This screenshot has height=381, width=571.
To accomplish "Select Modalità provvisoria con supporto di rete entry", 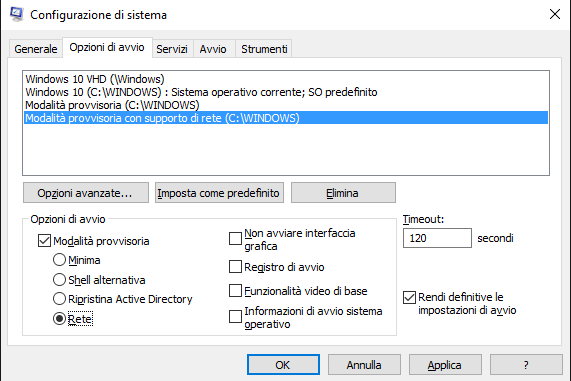I will 286,118.
